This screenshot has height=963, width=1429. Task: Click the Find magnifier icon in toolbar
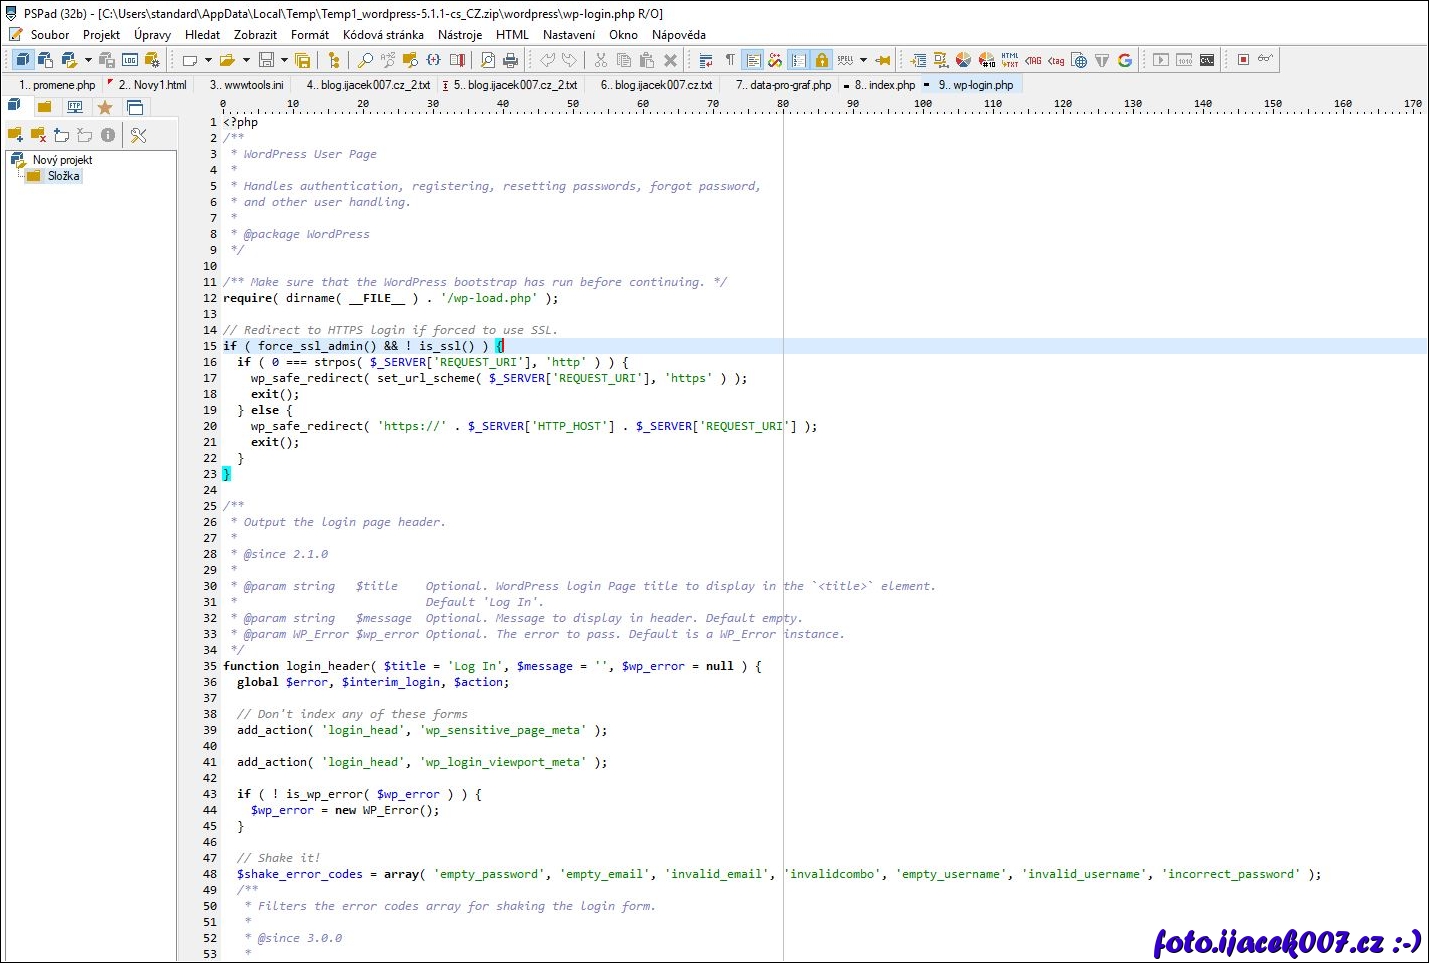(366, 60)
